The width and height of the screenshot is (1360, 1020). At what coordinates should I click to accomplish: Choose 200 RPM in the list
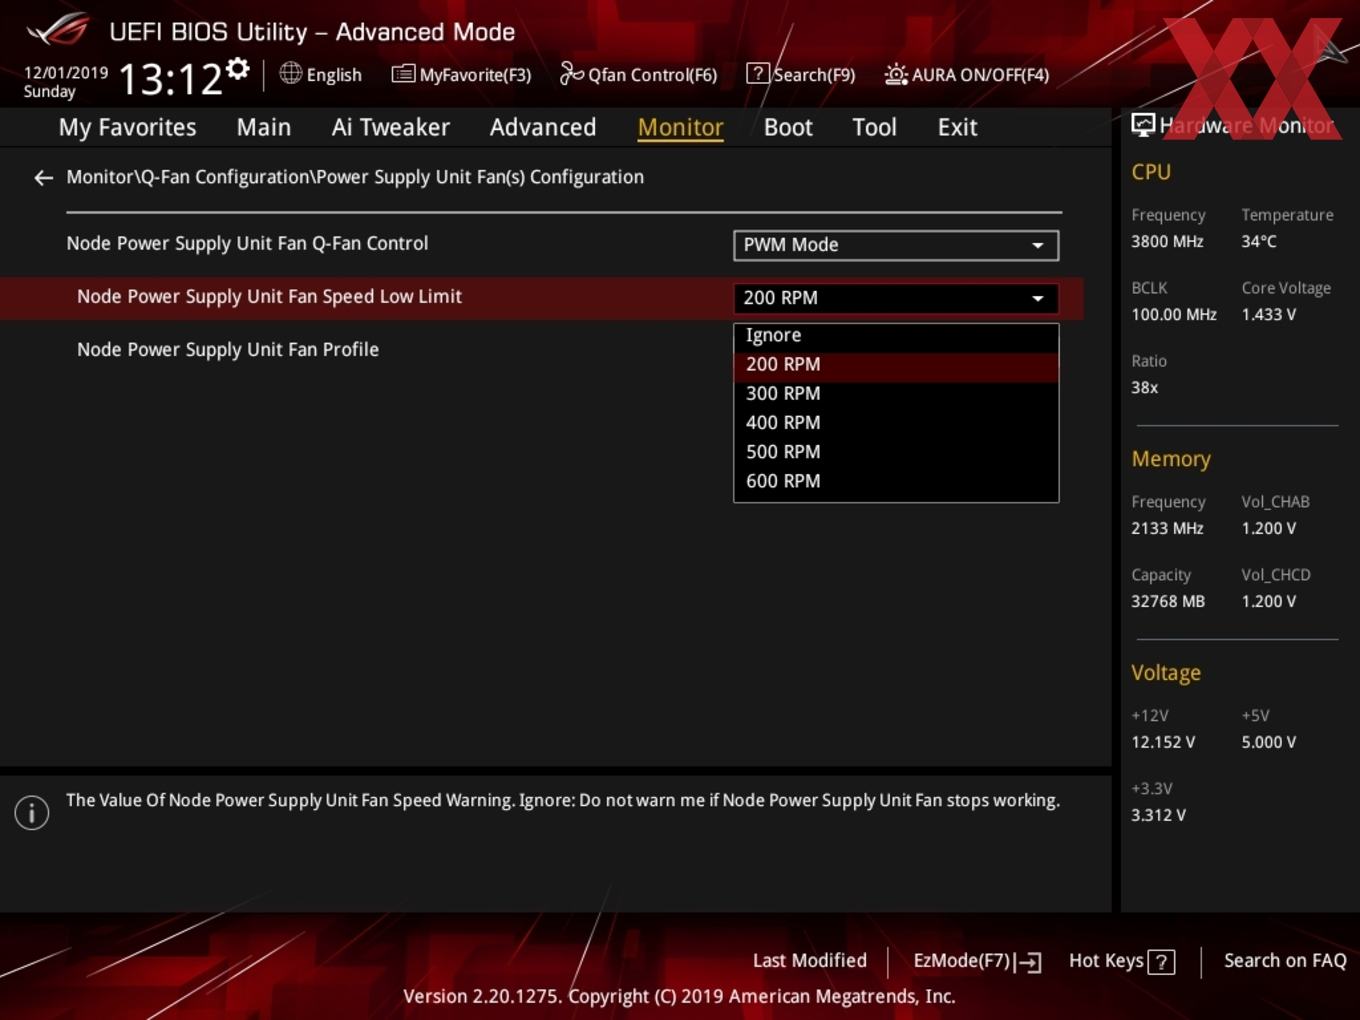click(896, 365)
